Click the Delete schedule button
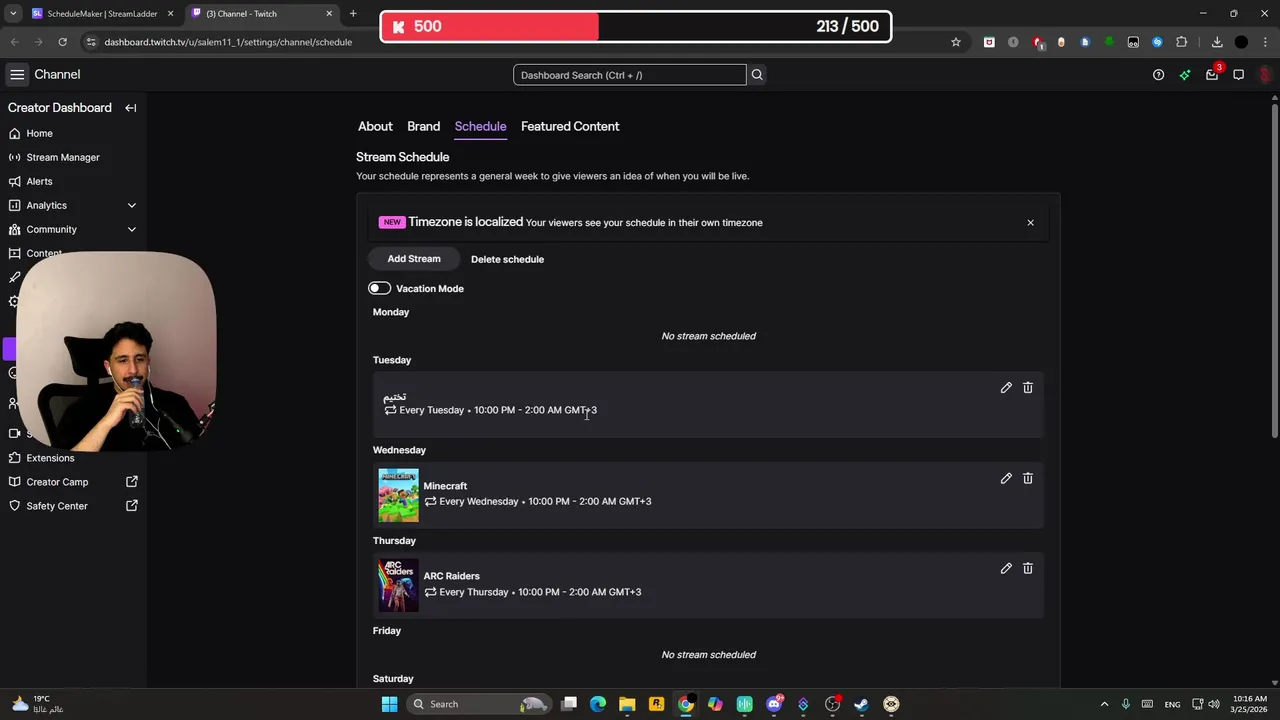Screen dimensions: 1280x720 click(507, 259)
